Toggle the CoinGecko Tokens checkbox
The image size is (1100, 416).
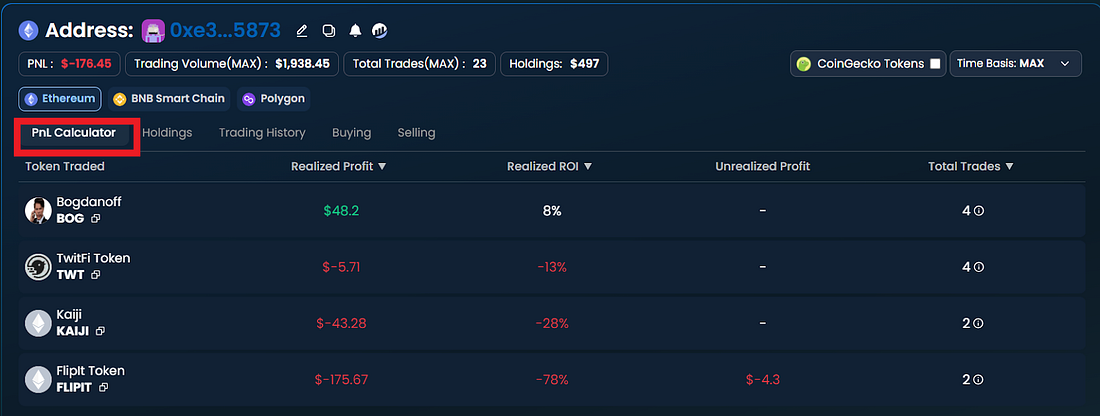(934, 64)
